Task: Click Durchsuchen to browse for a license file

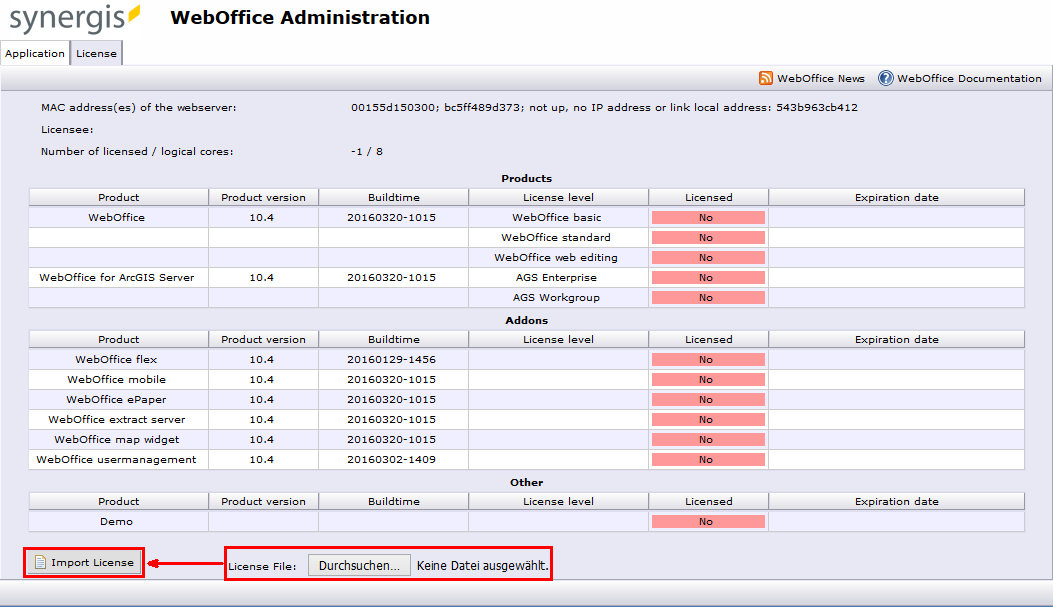Action: [x=360, y=563]
